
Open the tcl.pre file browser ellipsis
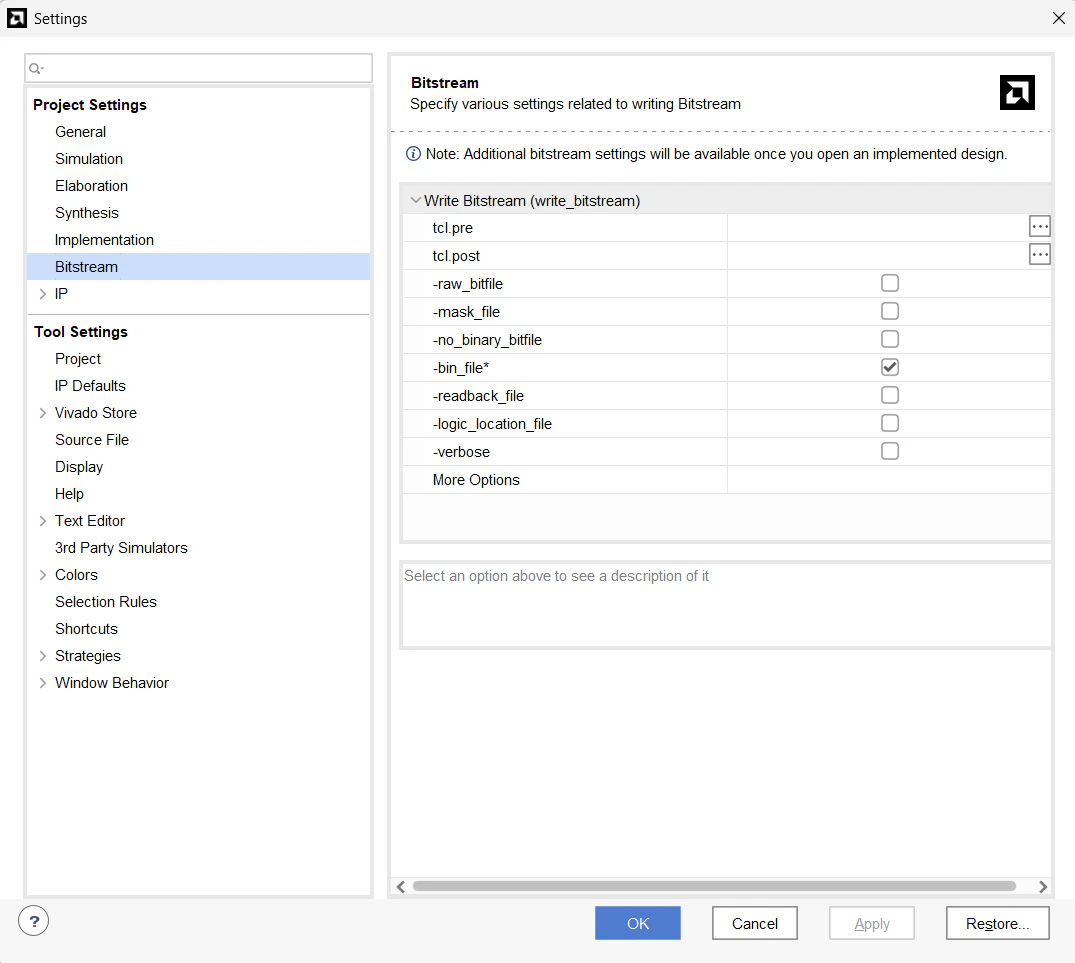tap(1039, 226)
